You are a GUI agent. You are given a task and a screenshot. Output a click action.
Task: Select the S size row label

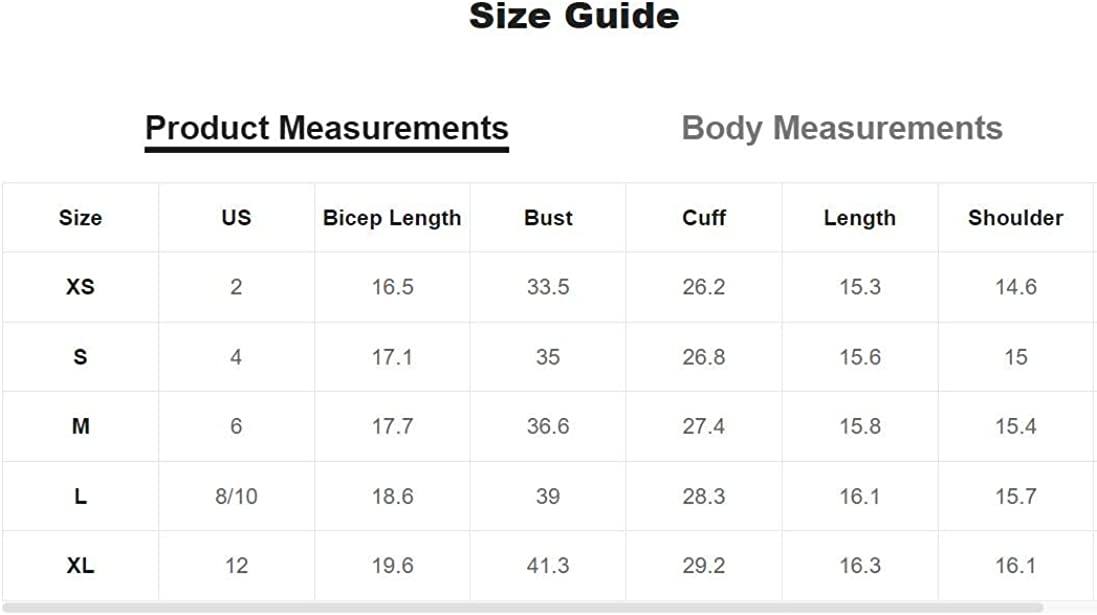(x=80, y=357)
